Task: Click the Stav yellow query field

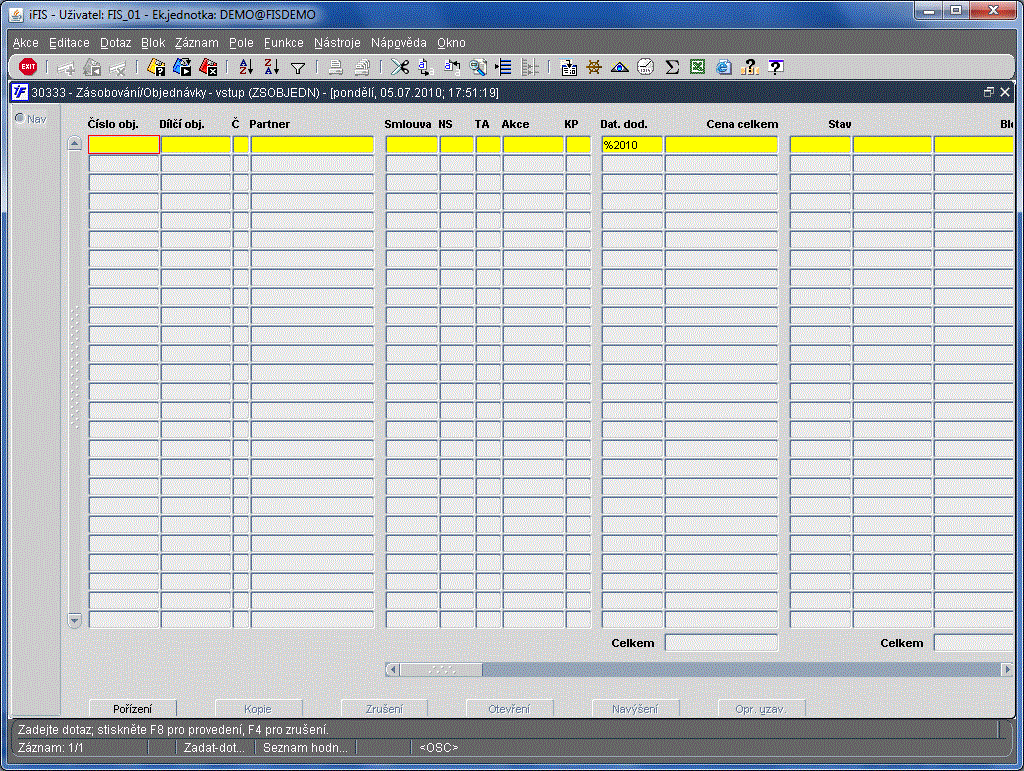Action: tap(820, 144)
